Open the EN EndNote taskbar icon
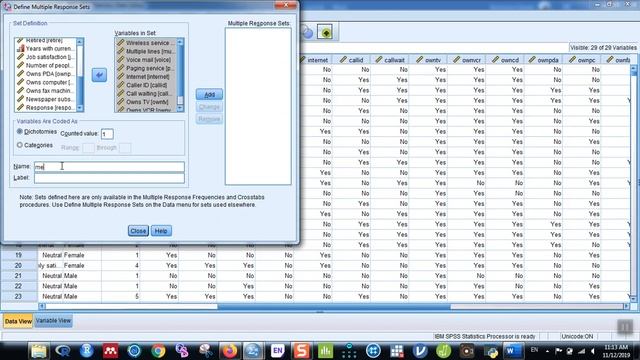Image resolution: width=640 pixels, height=360 pixels. point(278,351)
